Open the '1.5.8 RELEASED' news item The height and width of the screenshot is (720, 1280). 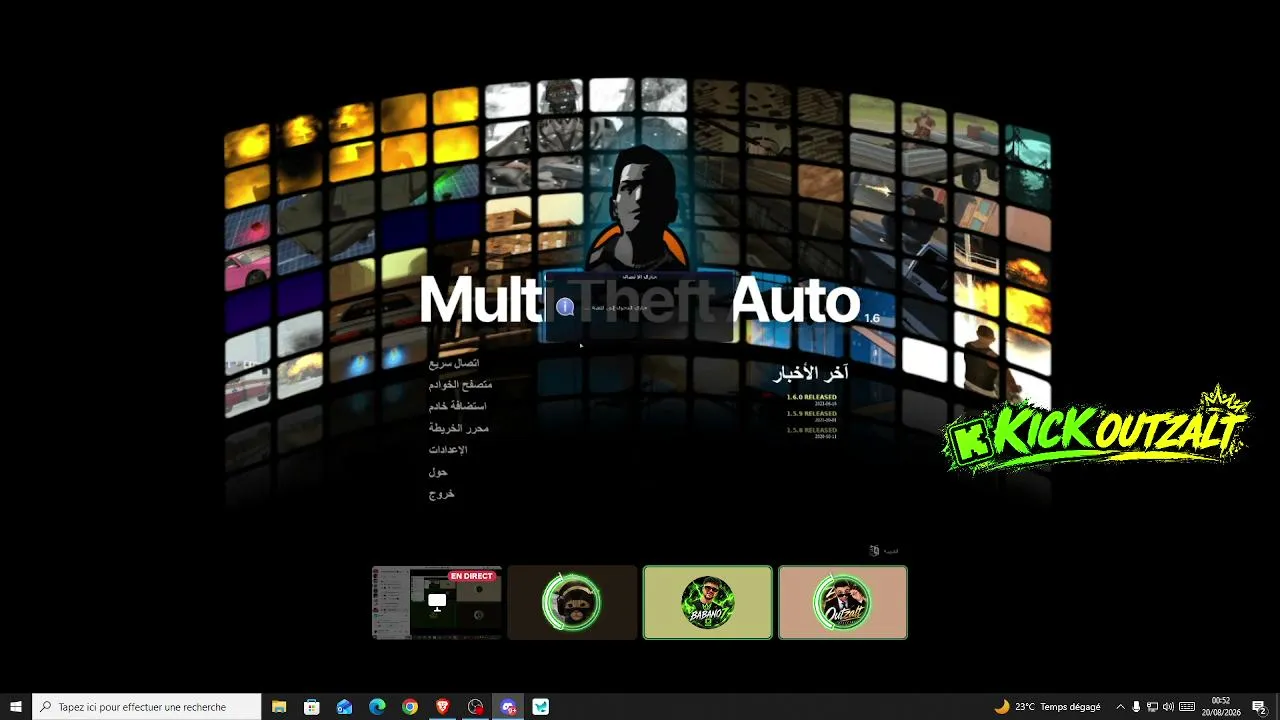coord(811,430)
